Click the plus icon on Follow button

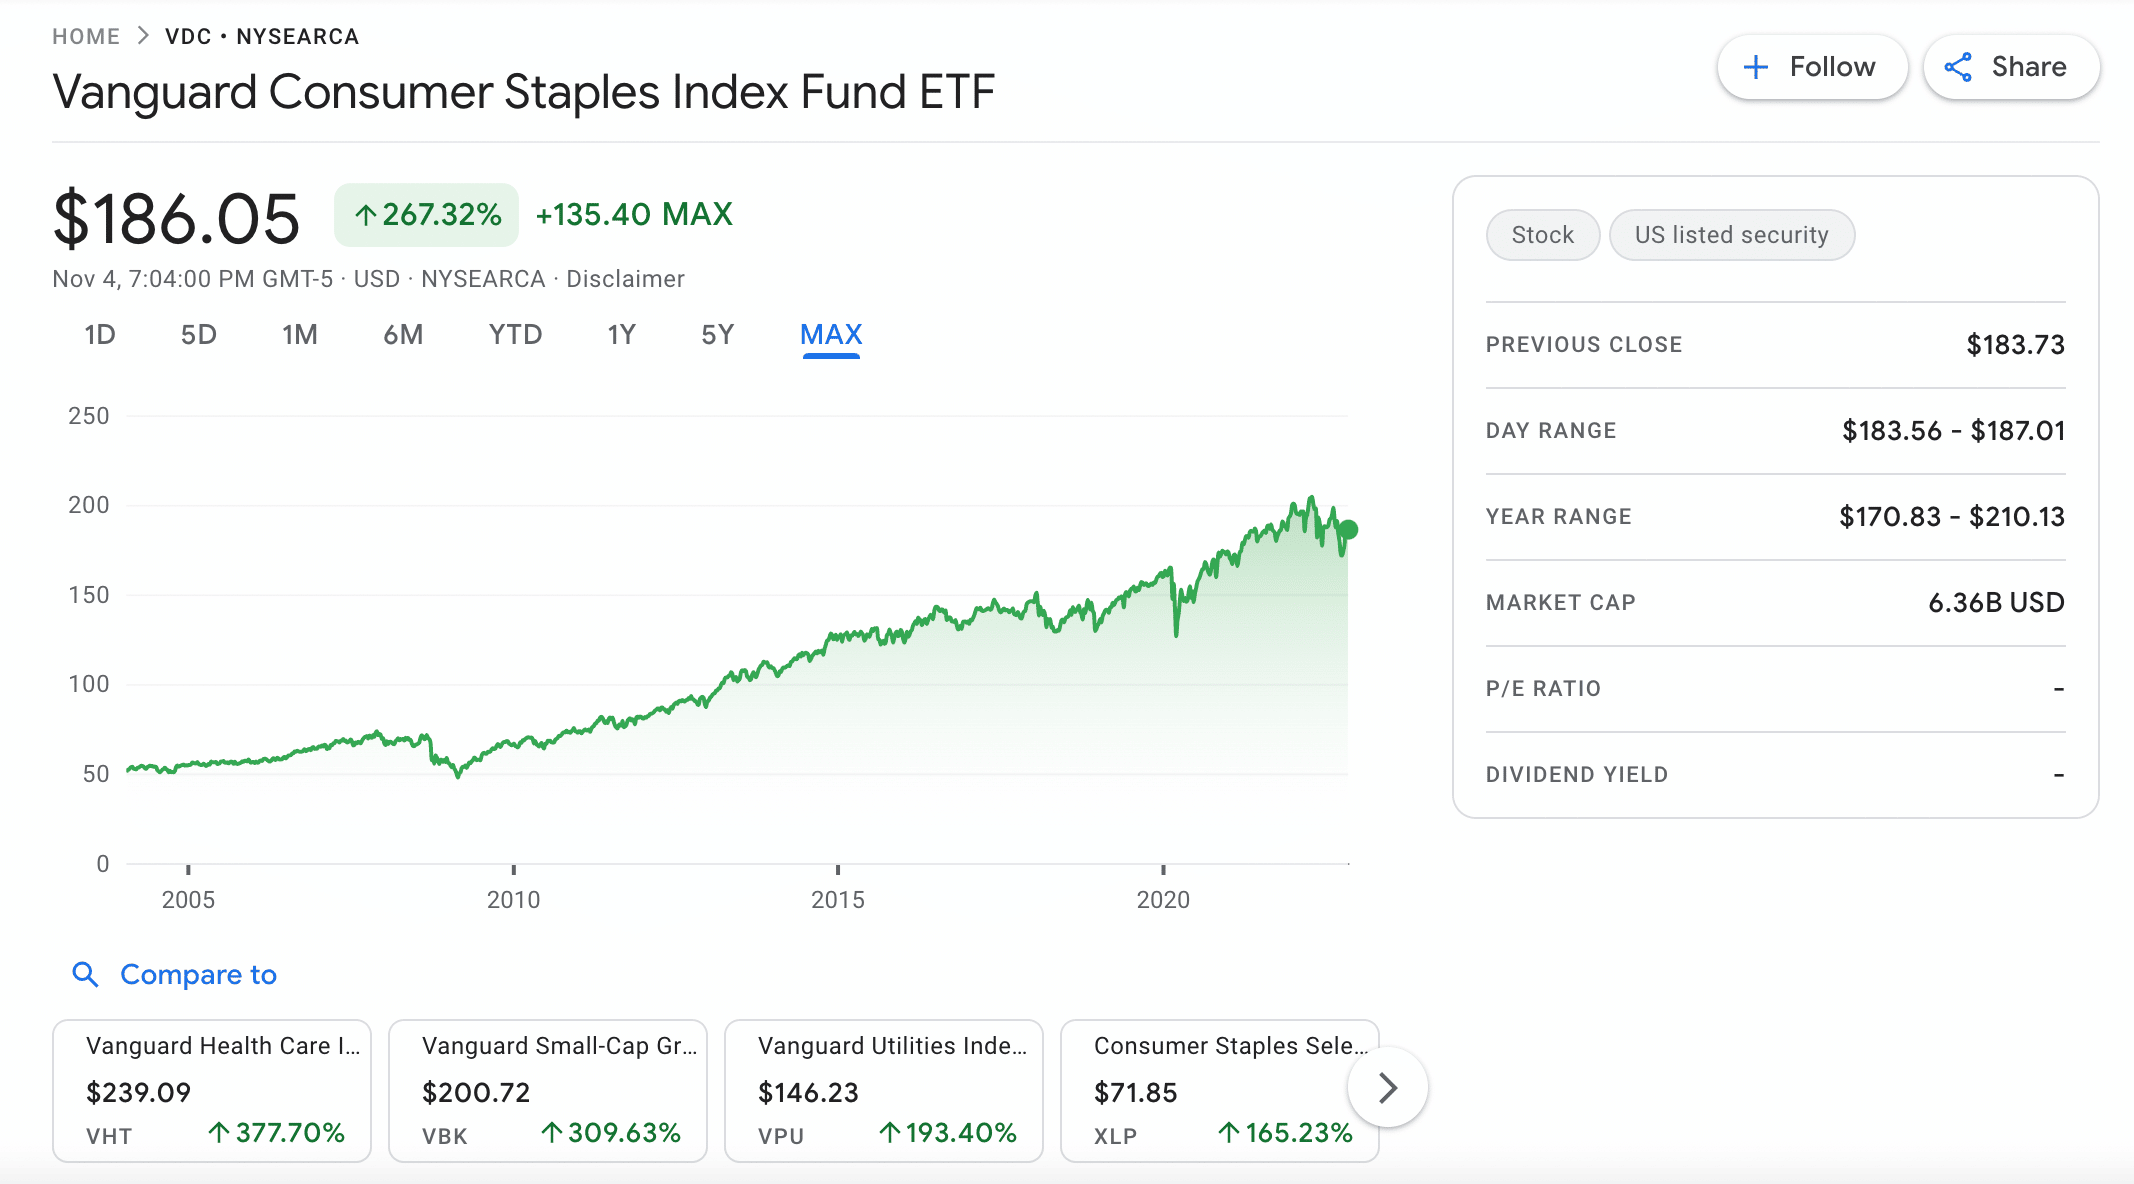pyautogui.click(x=1755, y=67)
